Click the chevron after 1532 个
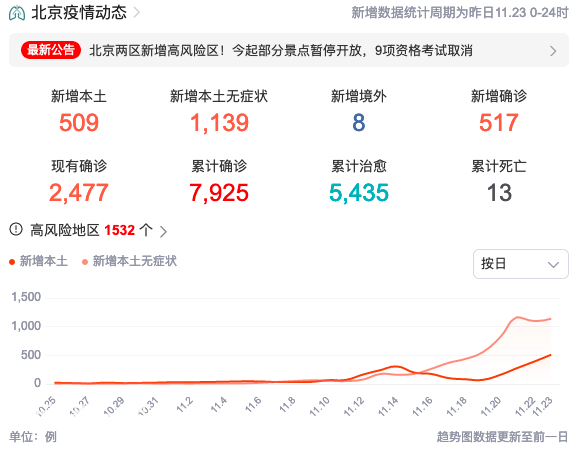 coord(163,231)
